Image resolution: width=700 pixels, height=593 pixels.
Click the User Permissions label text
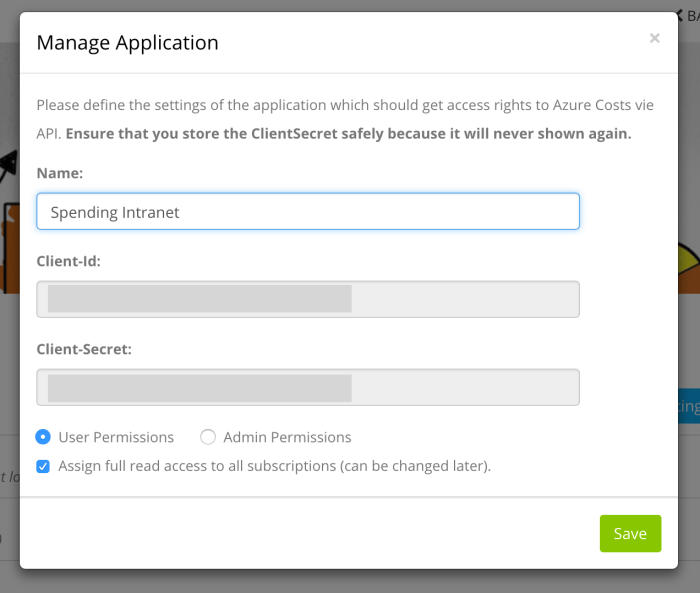coord(116,437)
